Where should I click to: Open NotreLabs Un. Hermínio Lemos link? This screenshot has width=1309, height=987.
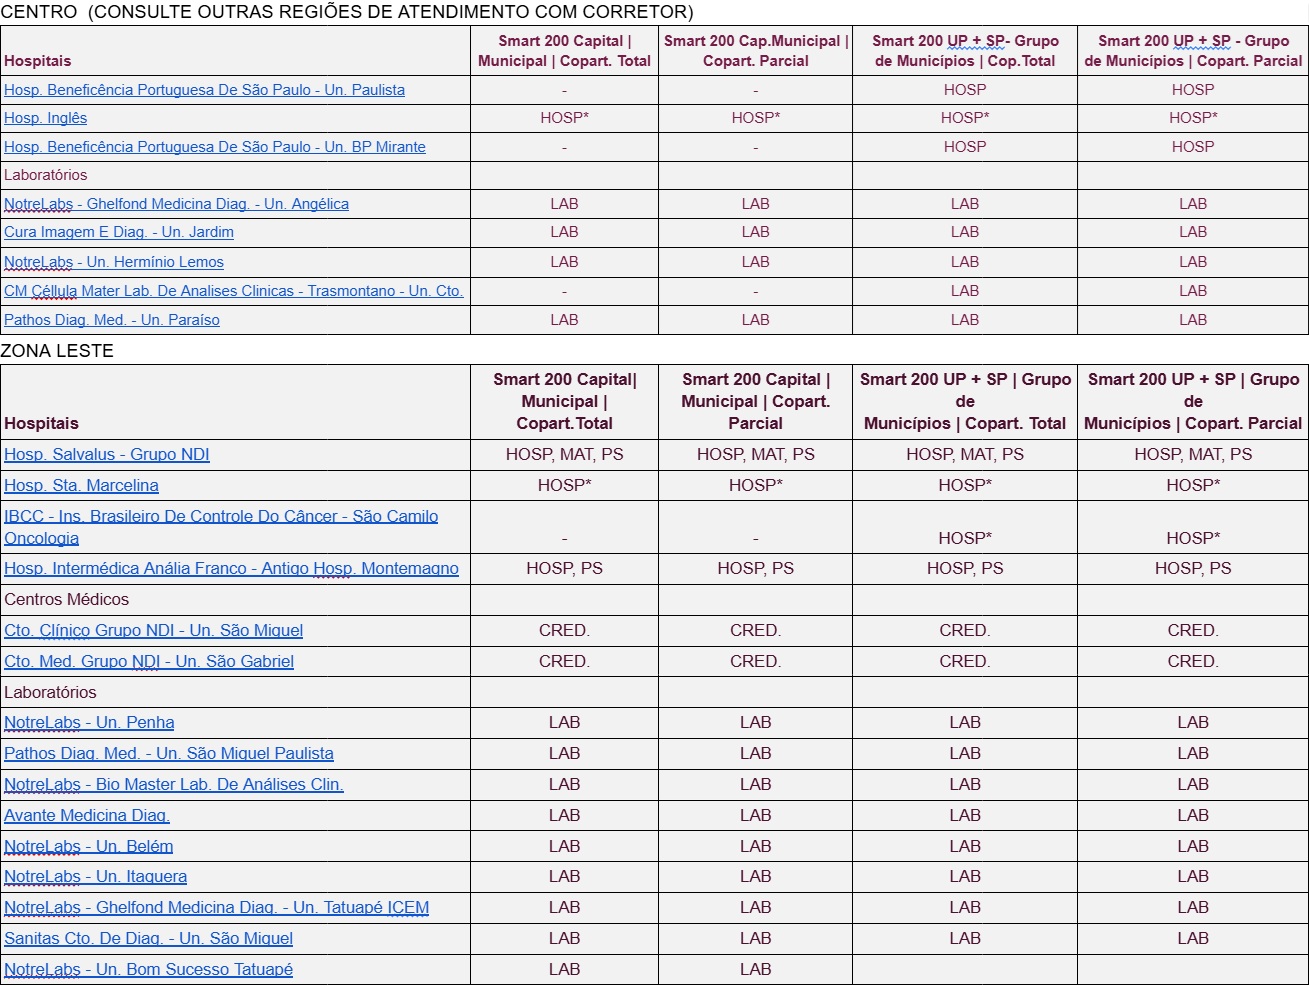113,262
